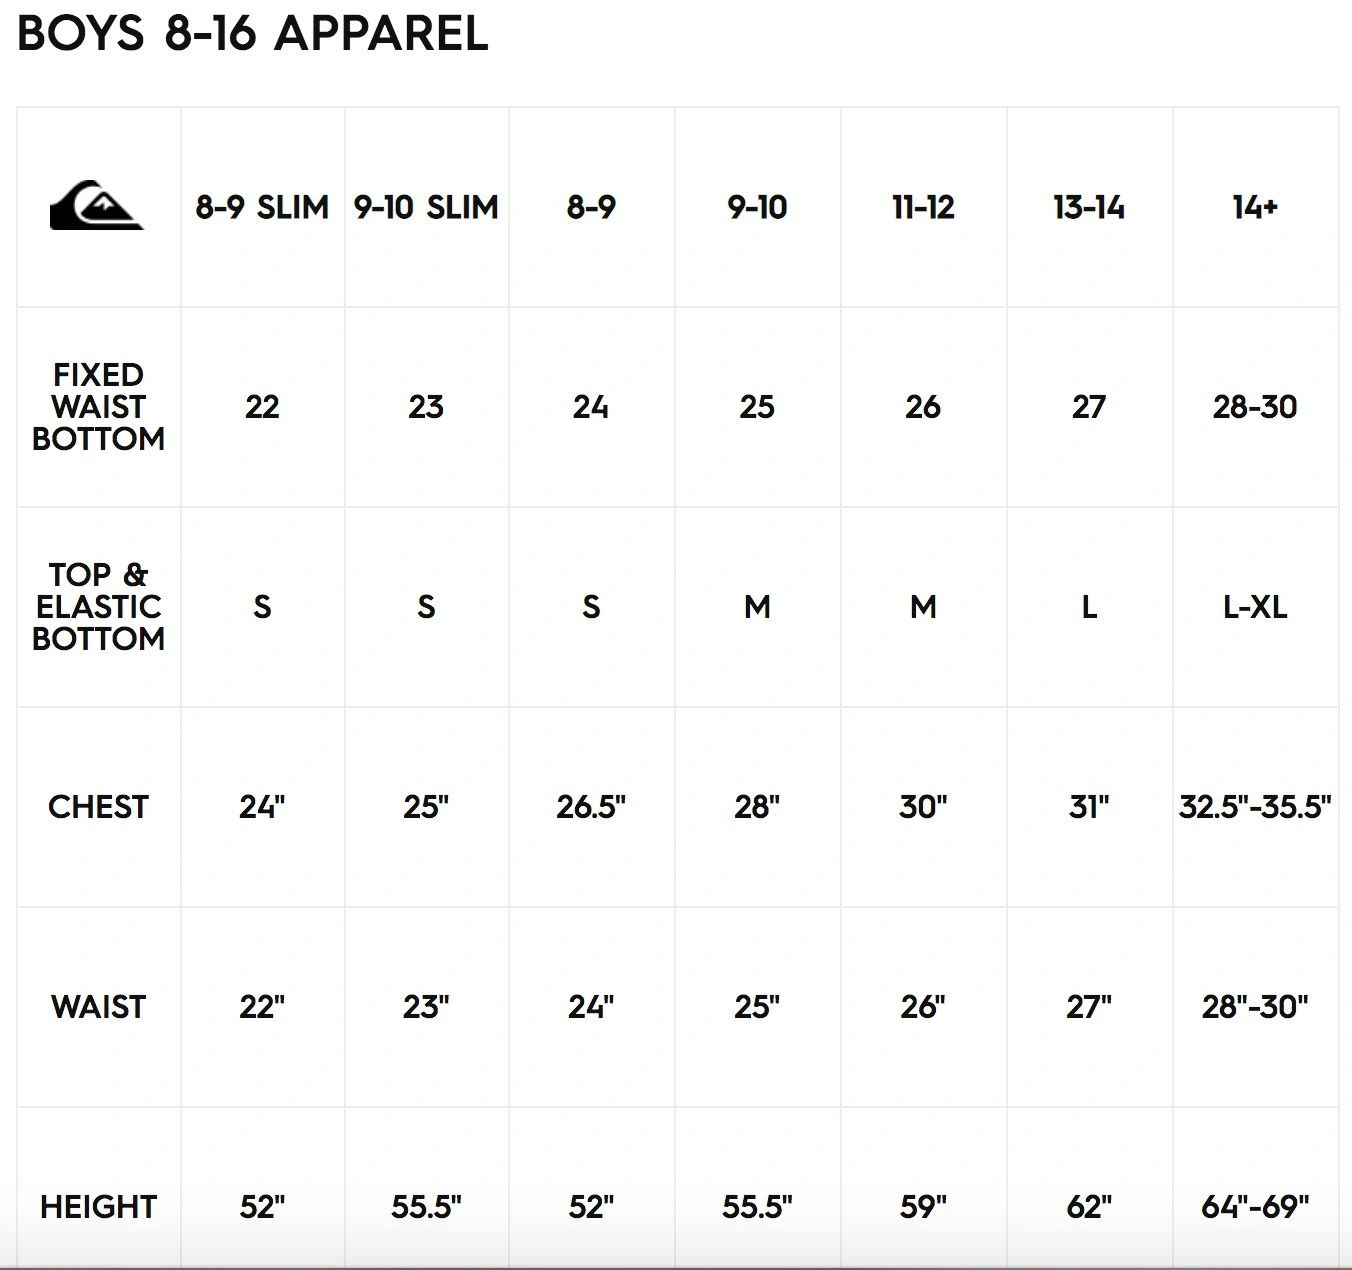Click the WAIST row label

98,1007
